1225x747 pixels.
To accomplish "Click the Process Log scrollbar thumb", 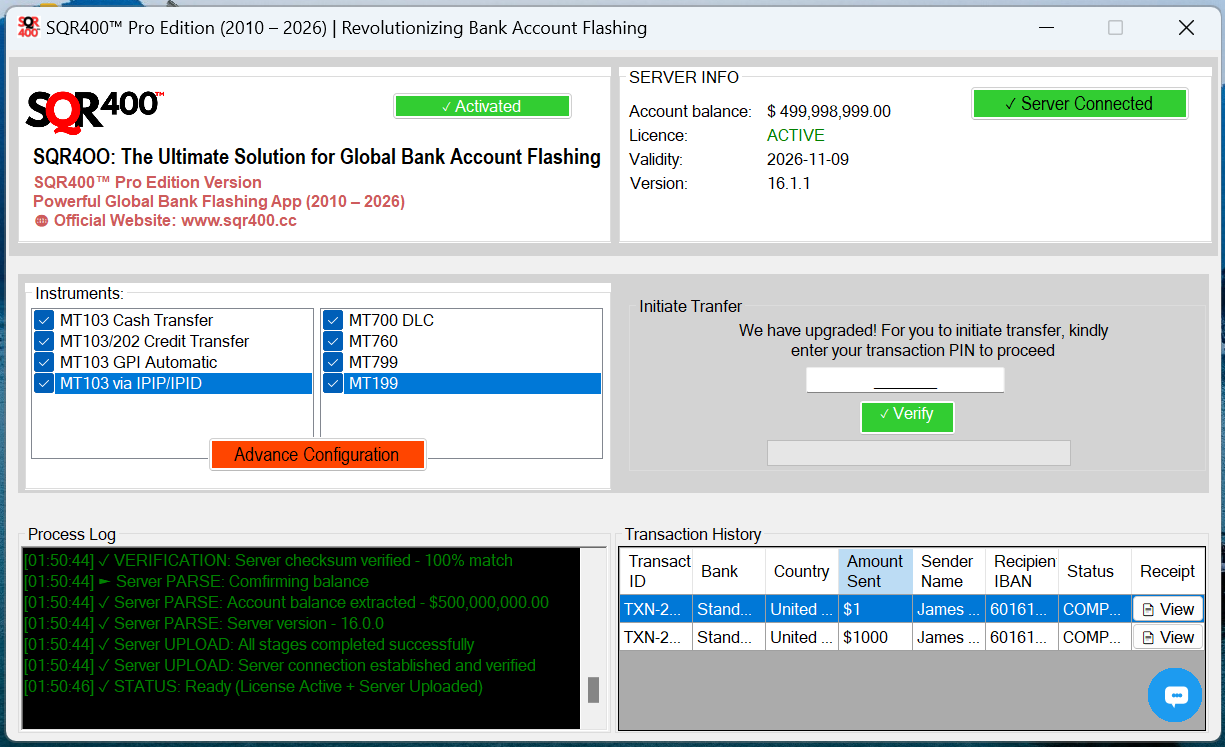I will point(593,689).
